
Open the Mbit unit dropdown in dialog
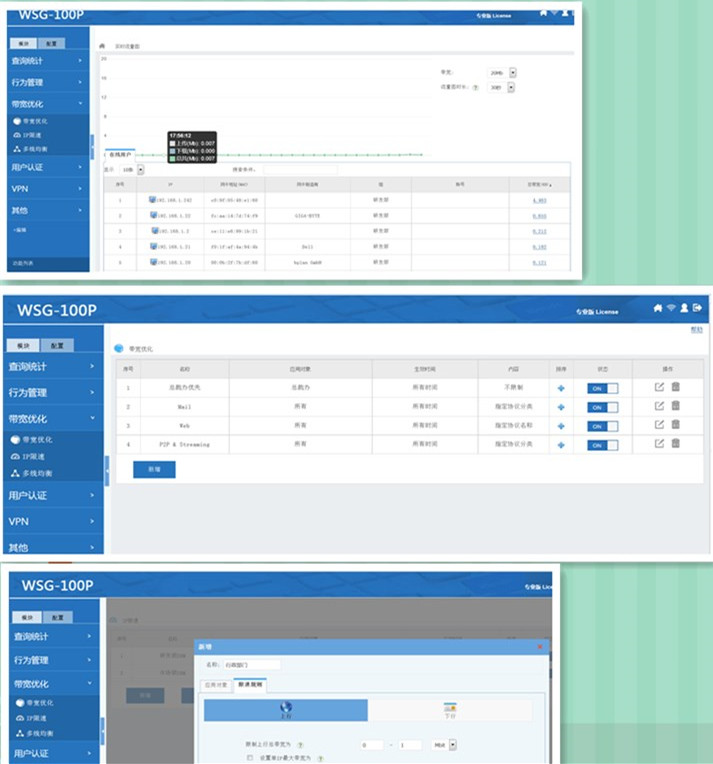(453, 744)
